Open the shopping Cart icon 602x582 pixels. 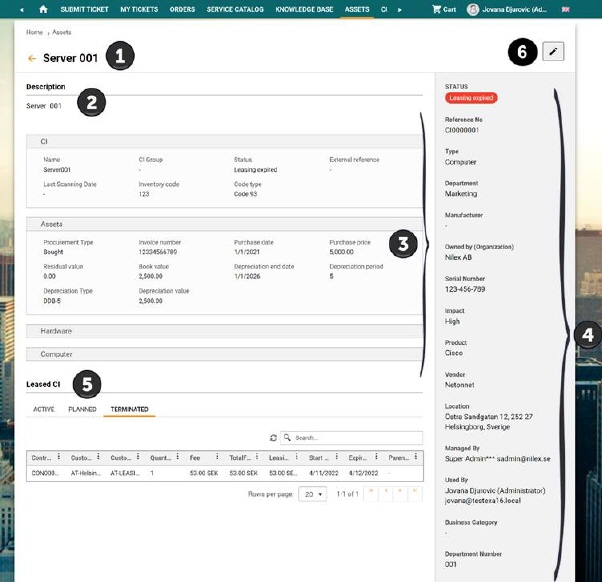(x=437, y=9)
